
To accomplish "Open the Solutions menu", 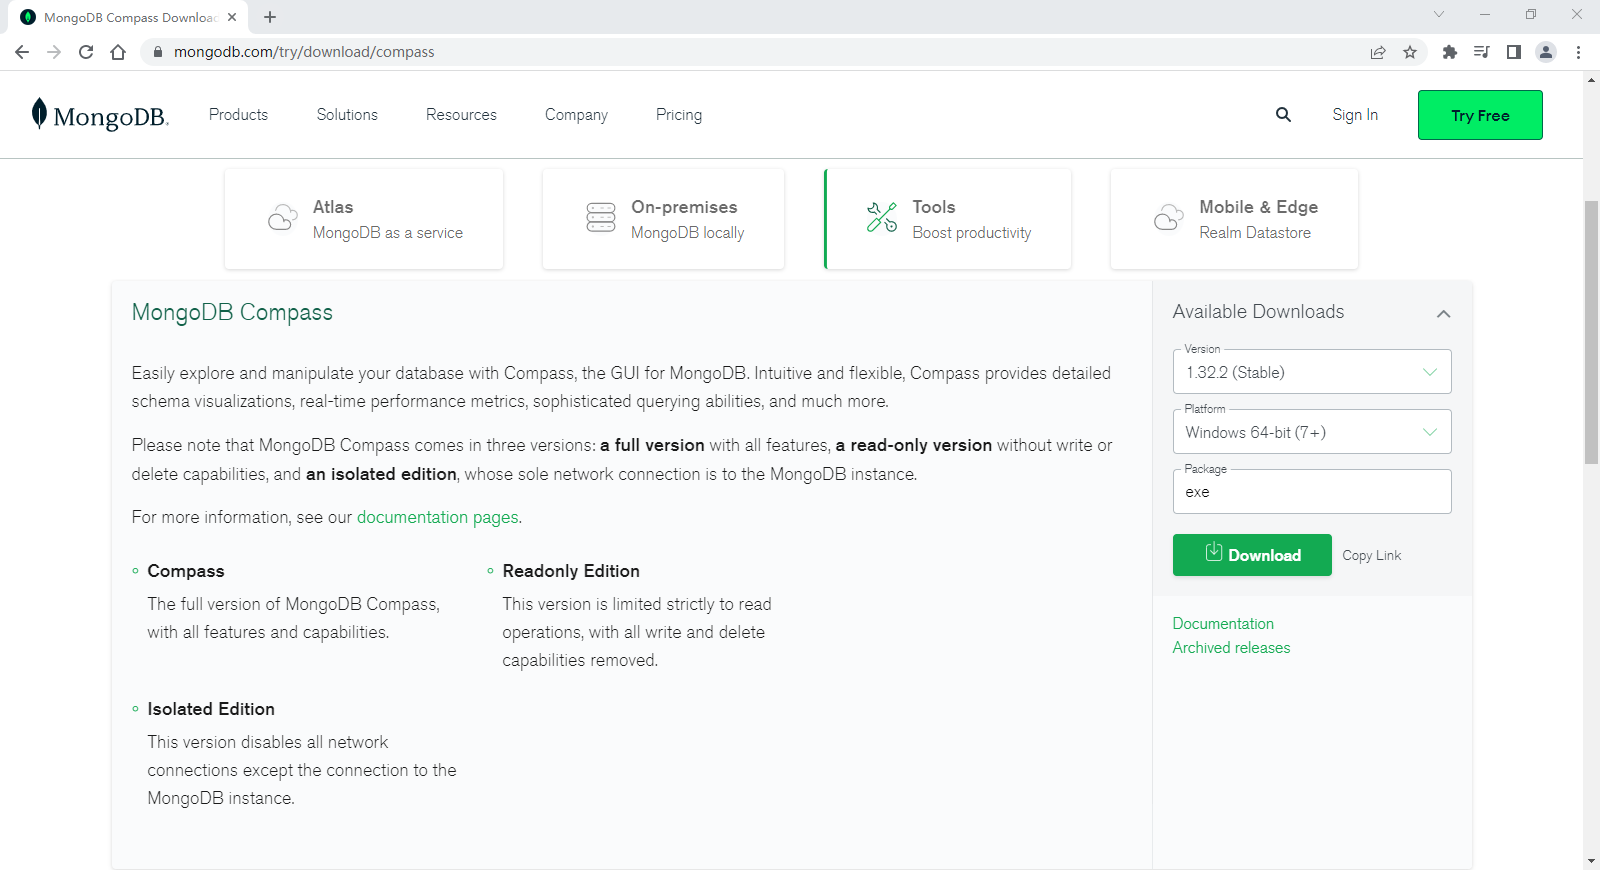I will (x=347, y=115).
